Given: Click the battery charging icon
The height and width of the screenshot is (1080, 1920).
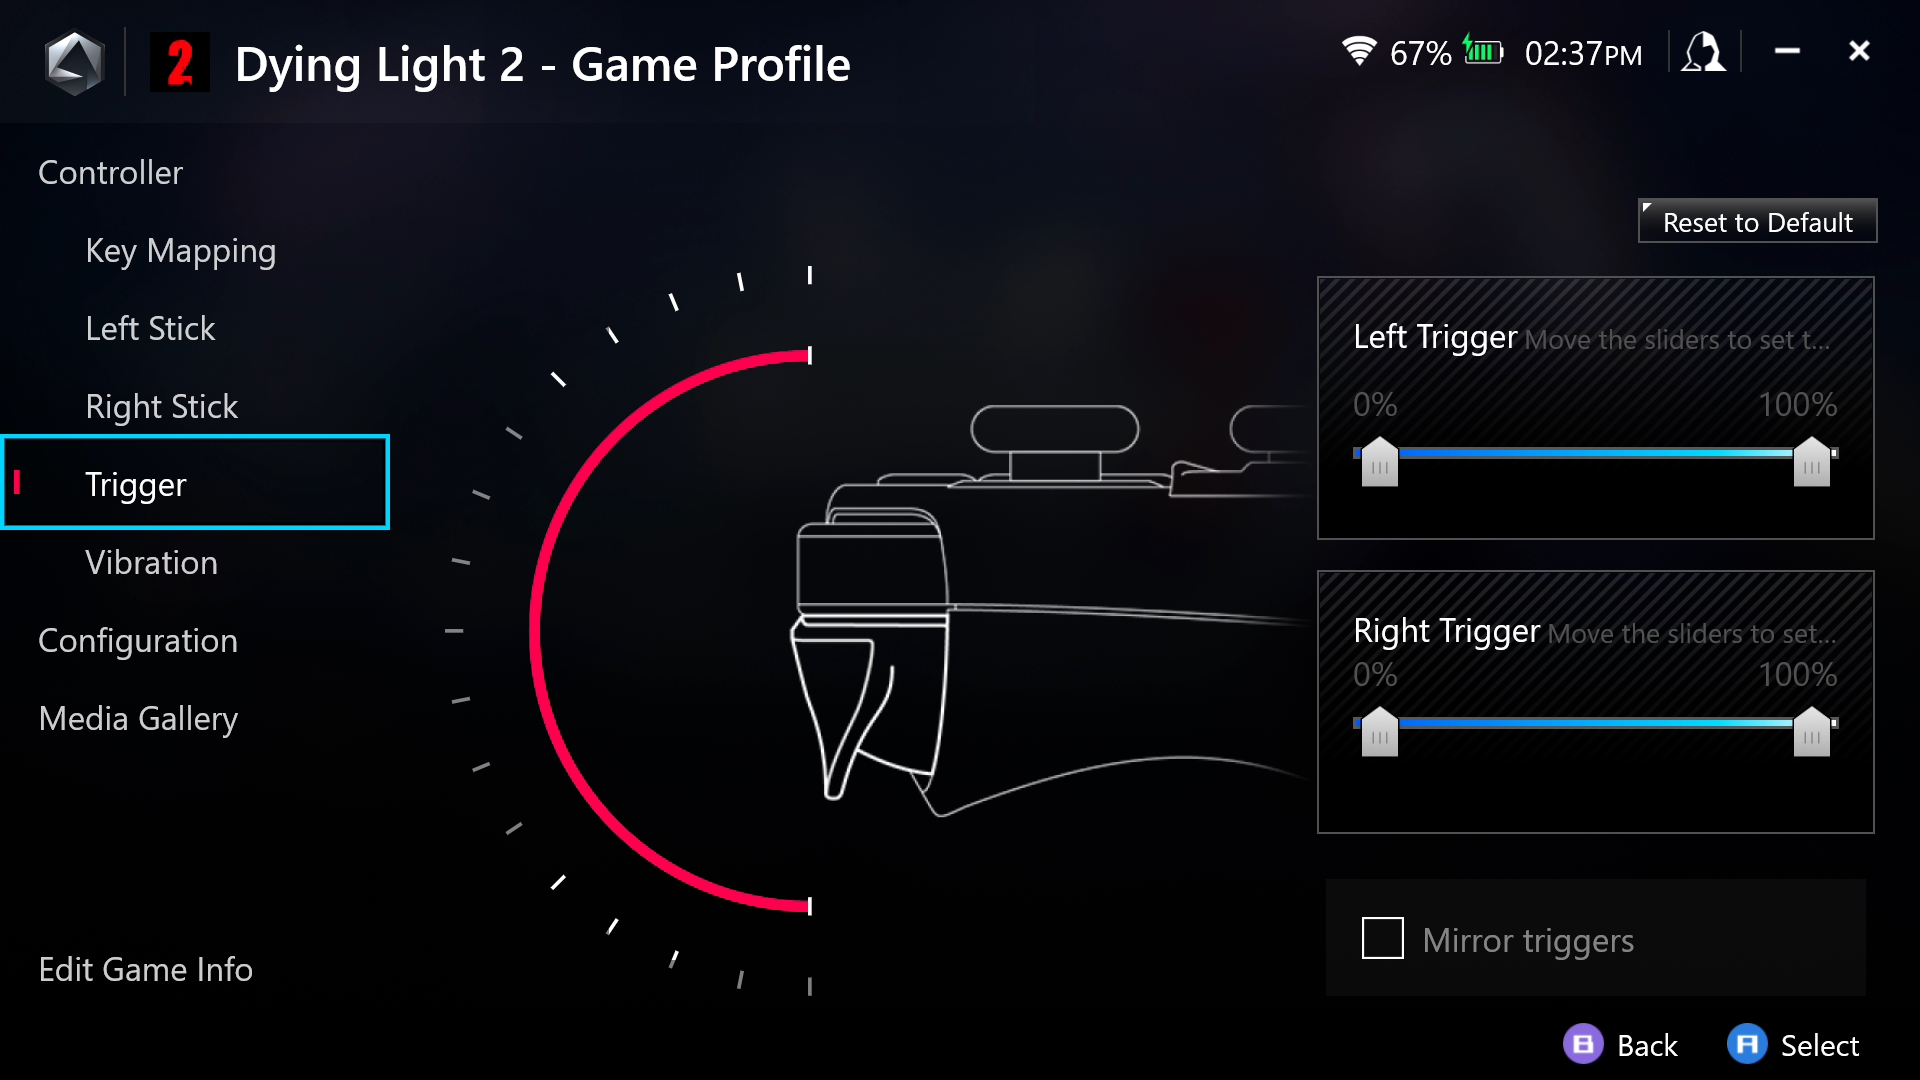Looking at the screenshot, I should (x=1483, y=50).
